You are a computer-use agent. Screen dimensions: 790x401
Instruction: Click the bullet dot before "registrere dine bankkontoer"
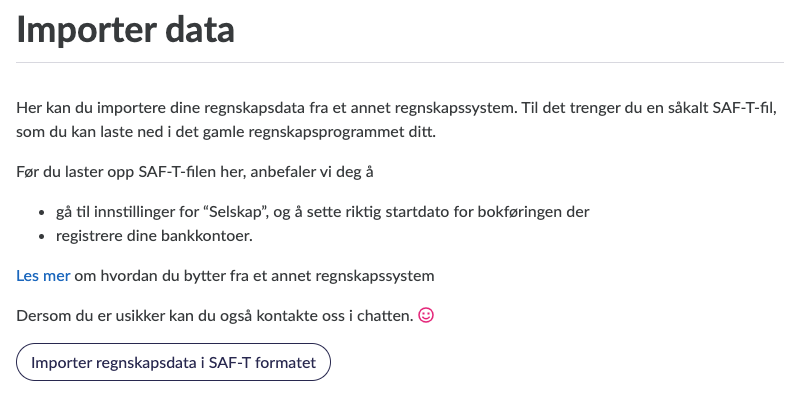[42, 238]
